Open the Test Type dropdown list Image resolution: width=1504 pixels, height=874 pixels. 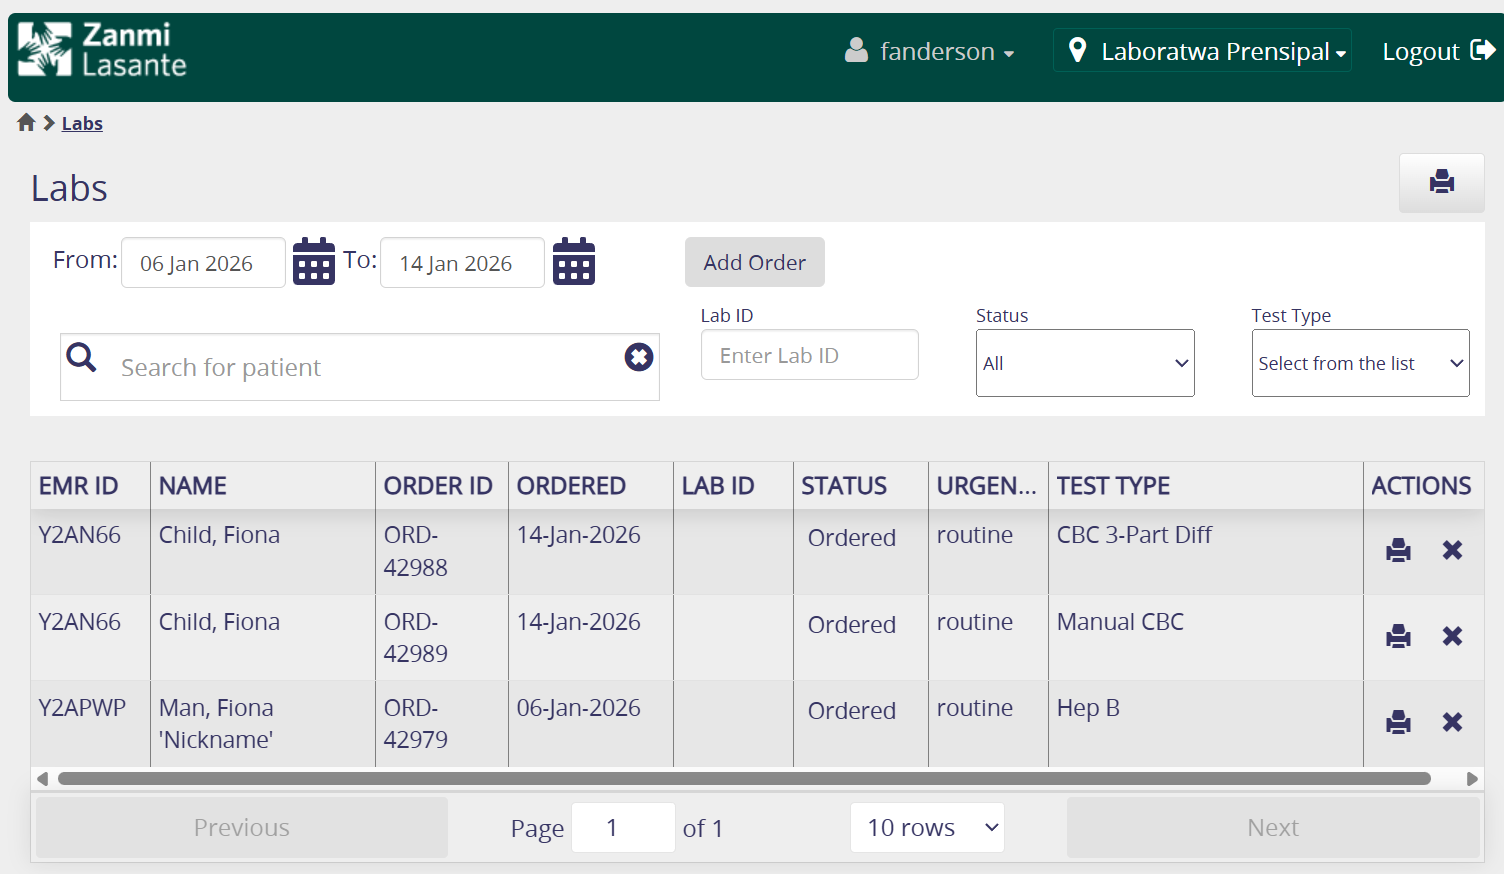(1359, 363)
